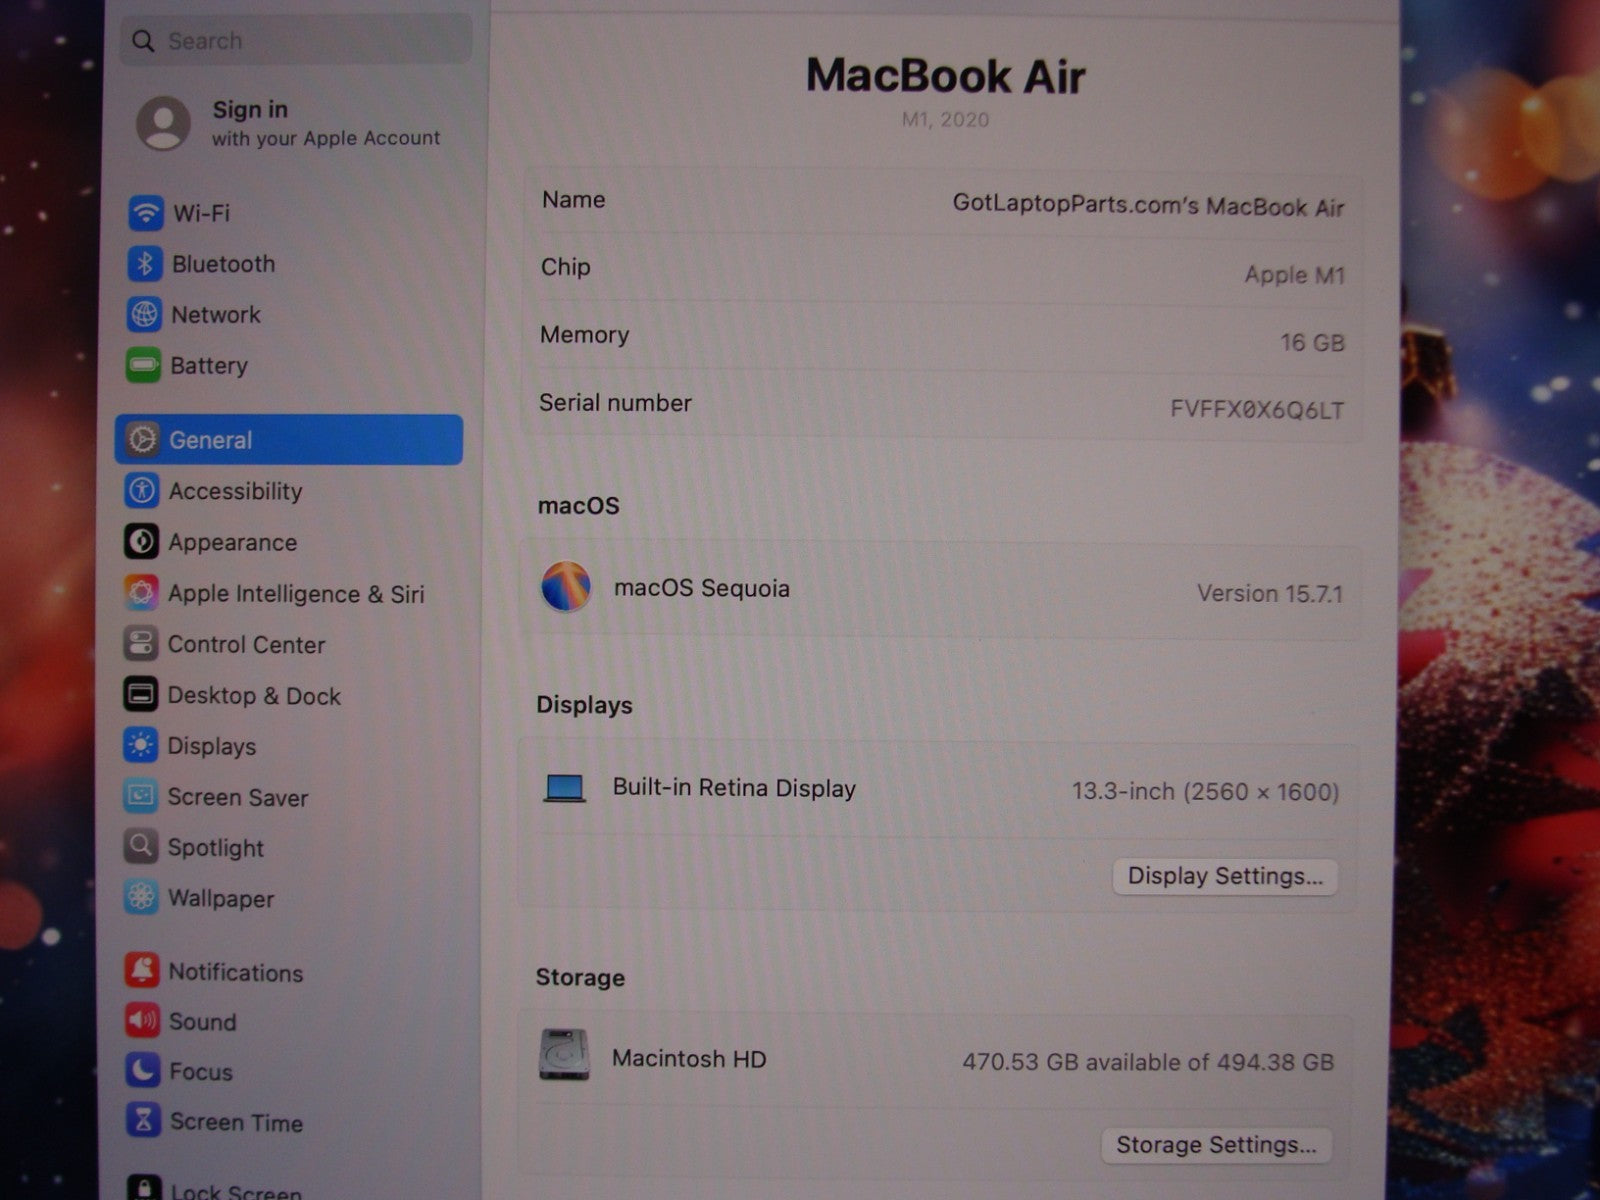Select Wallpaper in the sidebar
The image size is (1600, 1200).
pos(220,898)
